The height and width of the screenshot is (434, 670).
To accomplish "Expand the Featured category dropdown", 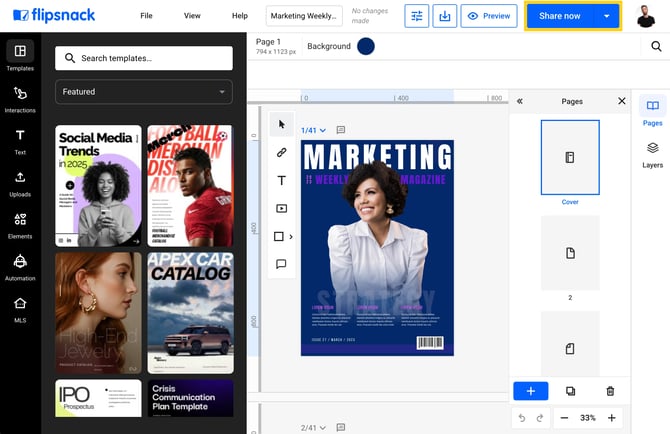I will tap(144, 92).
